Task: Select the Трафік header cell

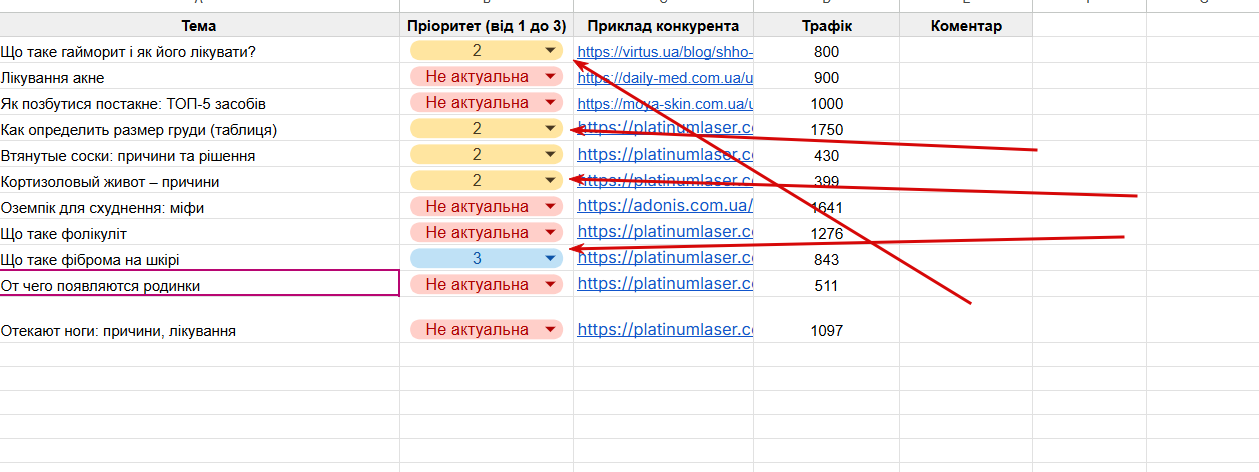Action: point(826,26)
